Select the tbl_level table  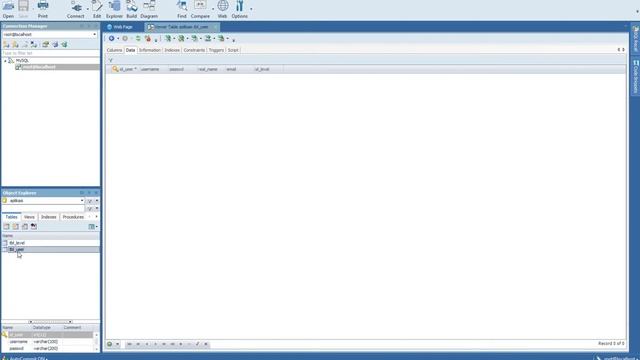coord(17,243)
